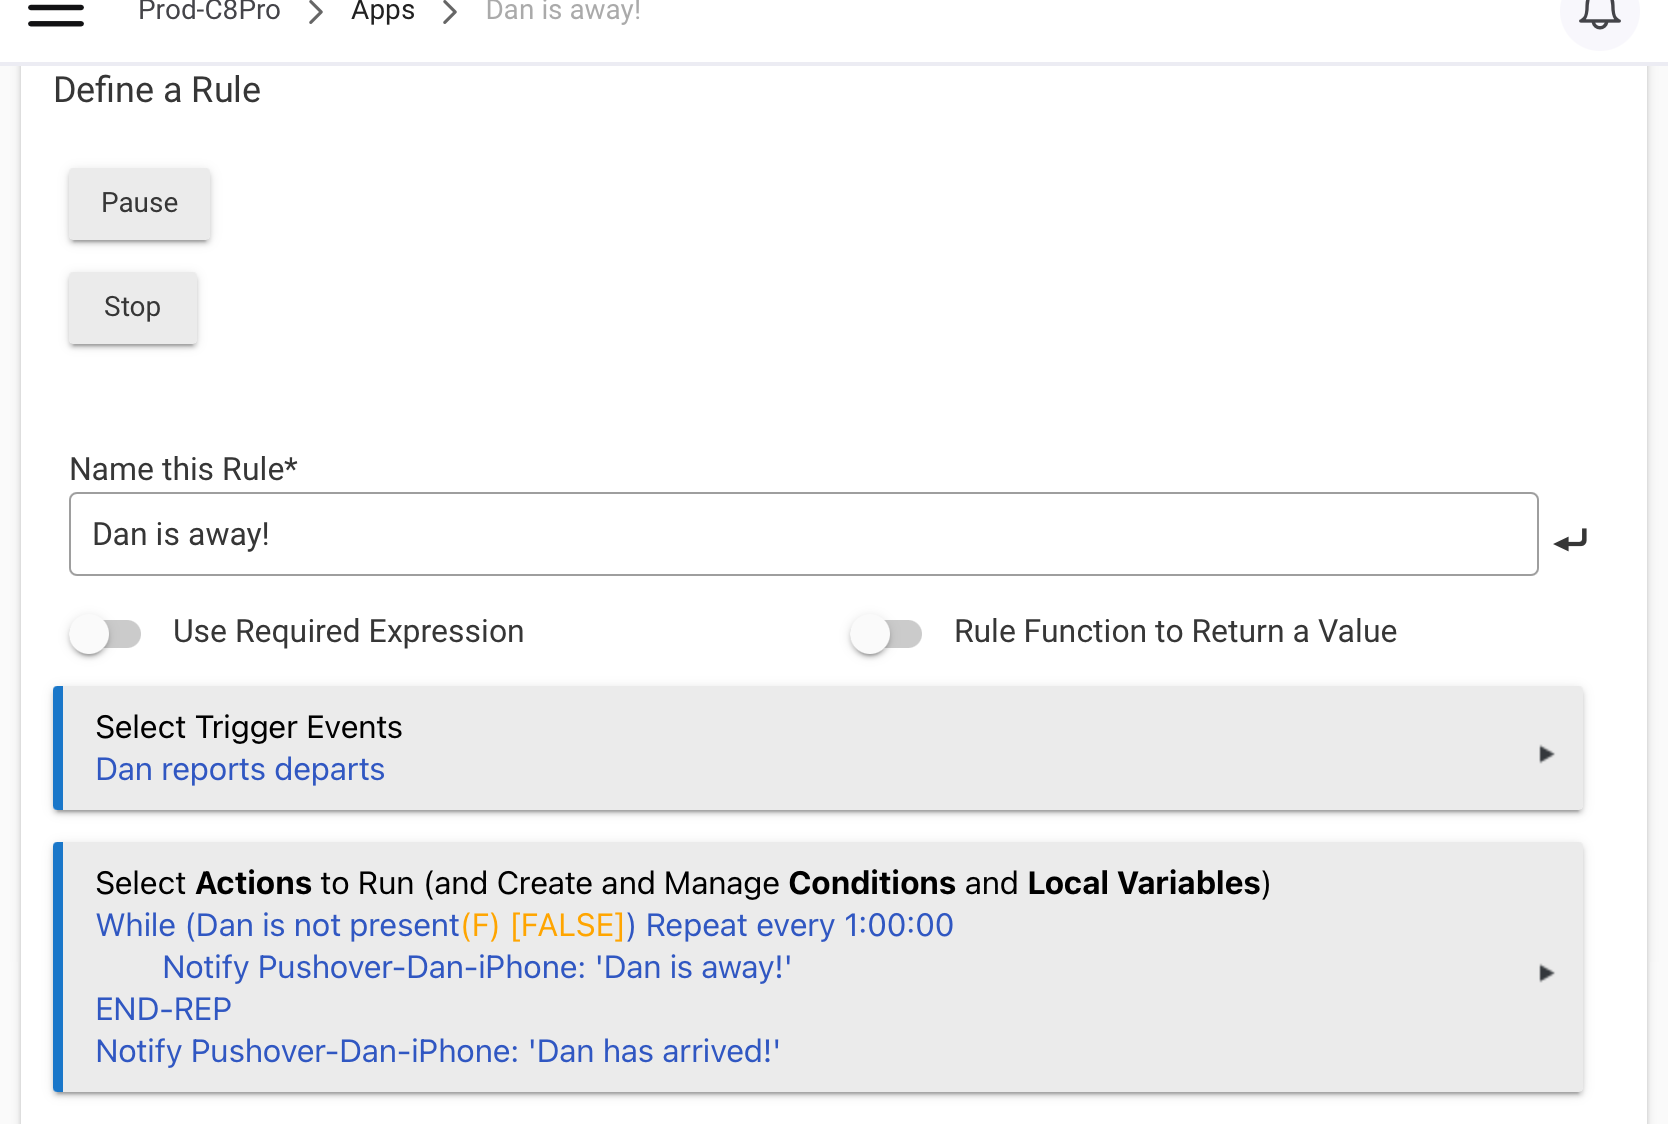Click chevron after Apps breadcrumb

pos(450,12)
